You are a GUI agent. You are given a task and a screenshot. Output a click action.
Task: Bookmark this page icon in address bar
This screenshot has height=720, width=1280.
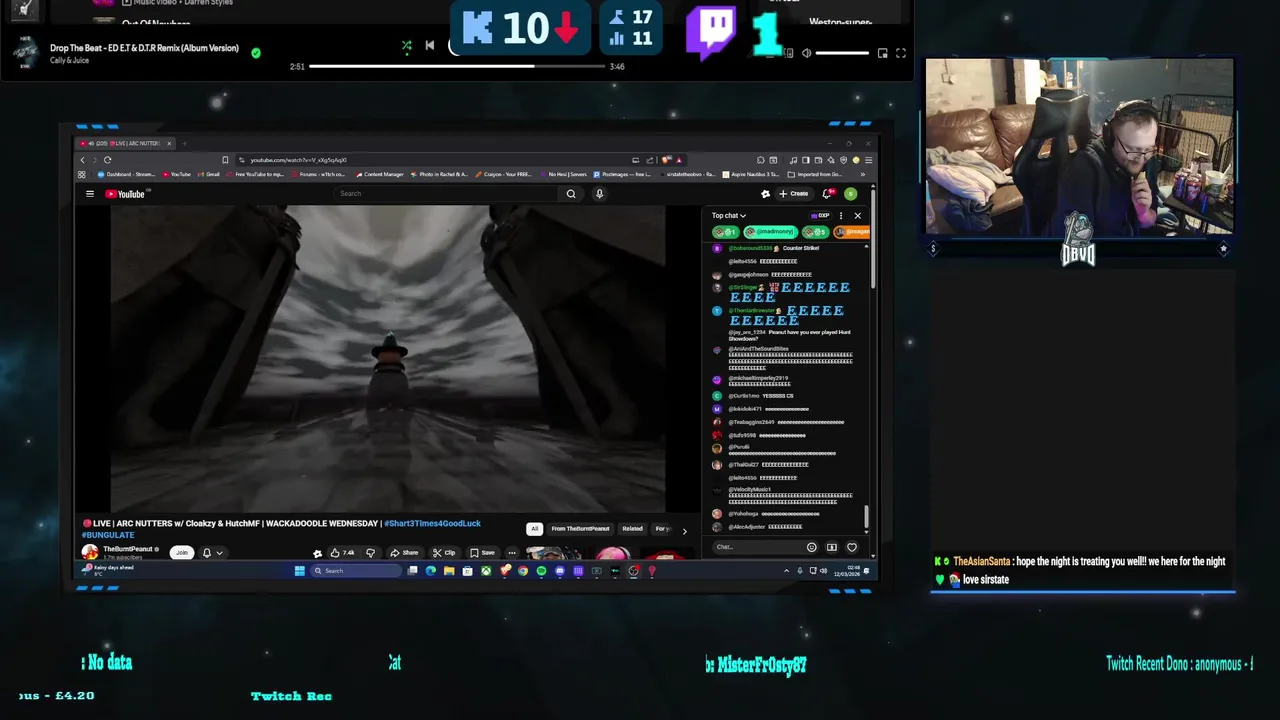pyautogui.click(x=225, y=160)
